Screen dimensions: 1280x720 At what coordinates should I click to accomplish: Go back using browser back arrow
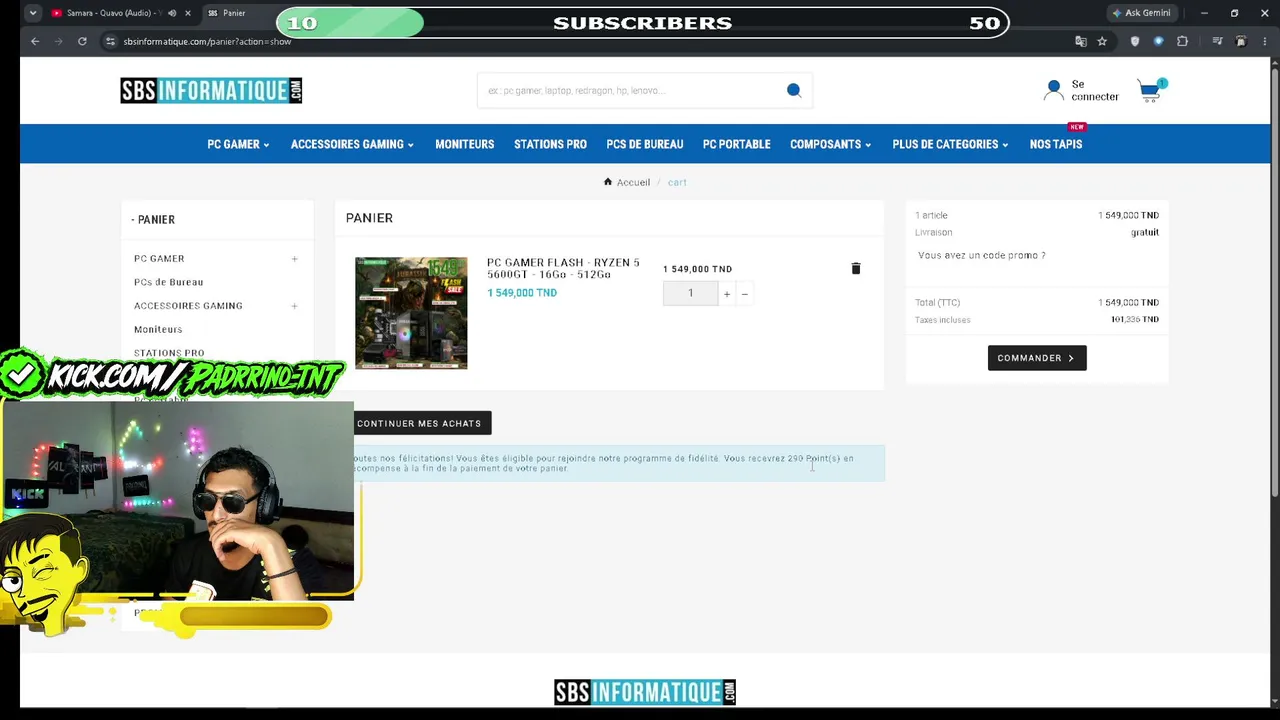point(35,41)
